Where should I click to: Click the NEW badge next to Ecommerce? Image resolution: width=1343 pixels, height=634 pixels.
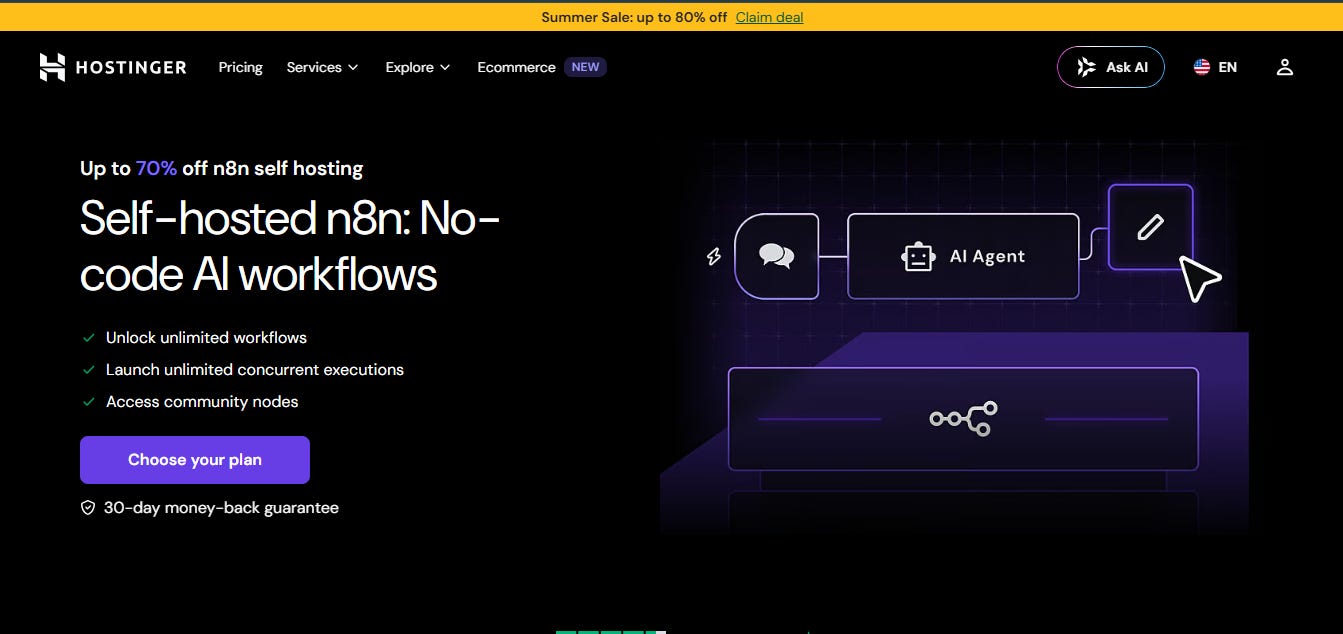585,67
